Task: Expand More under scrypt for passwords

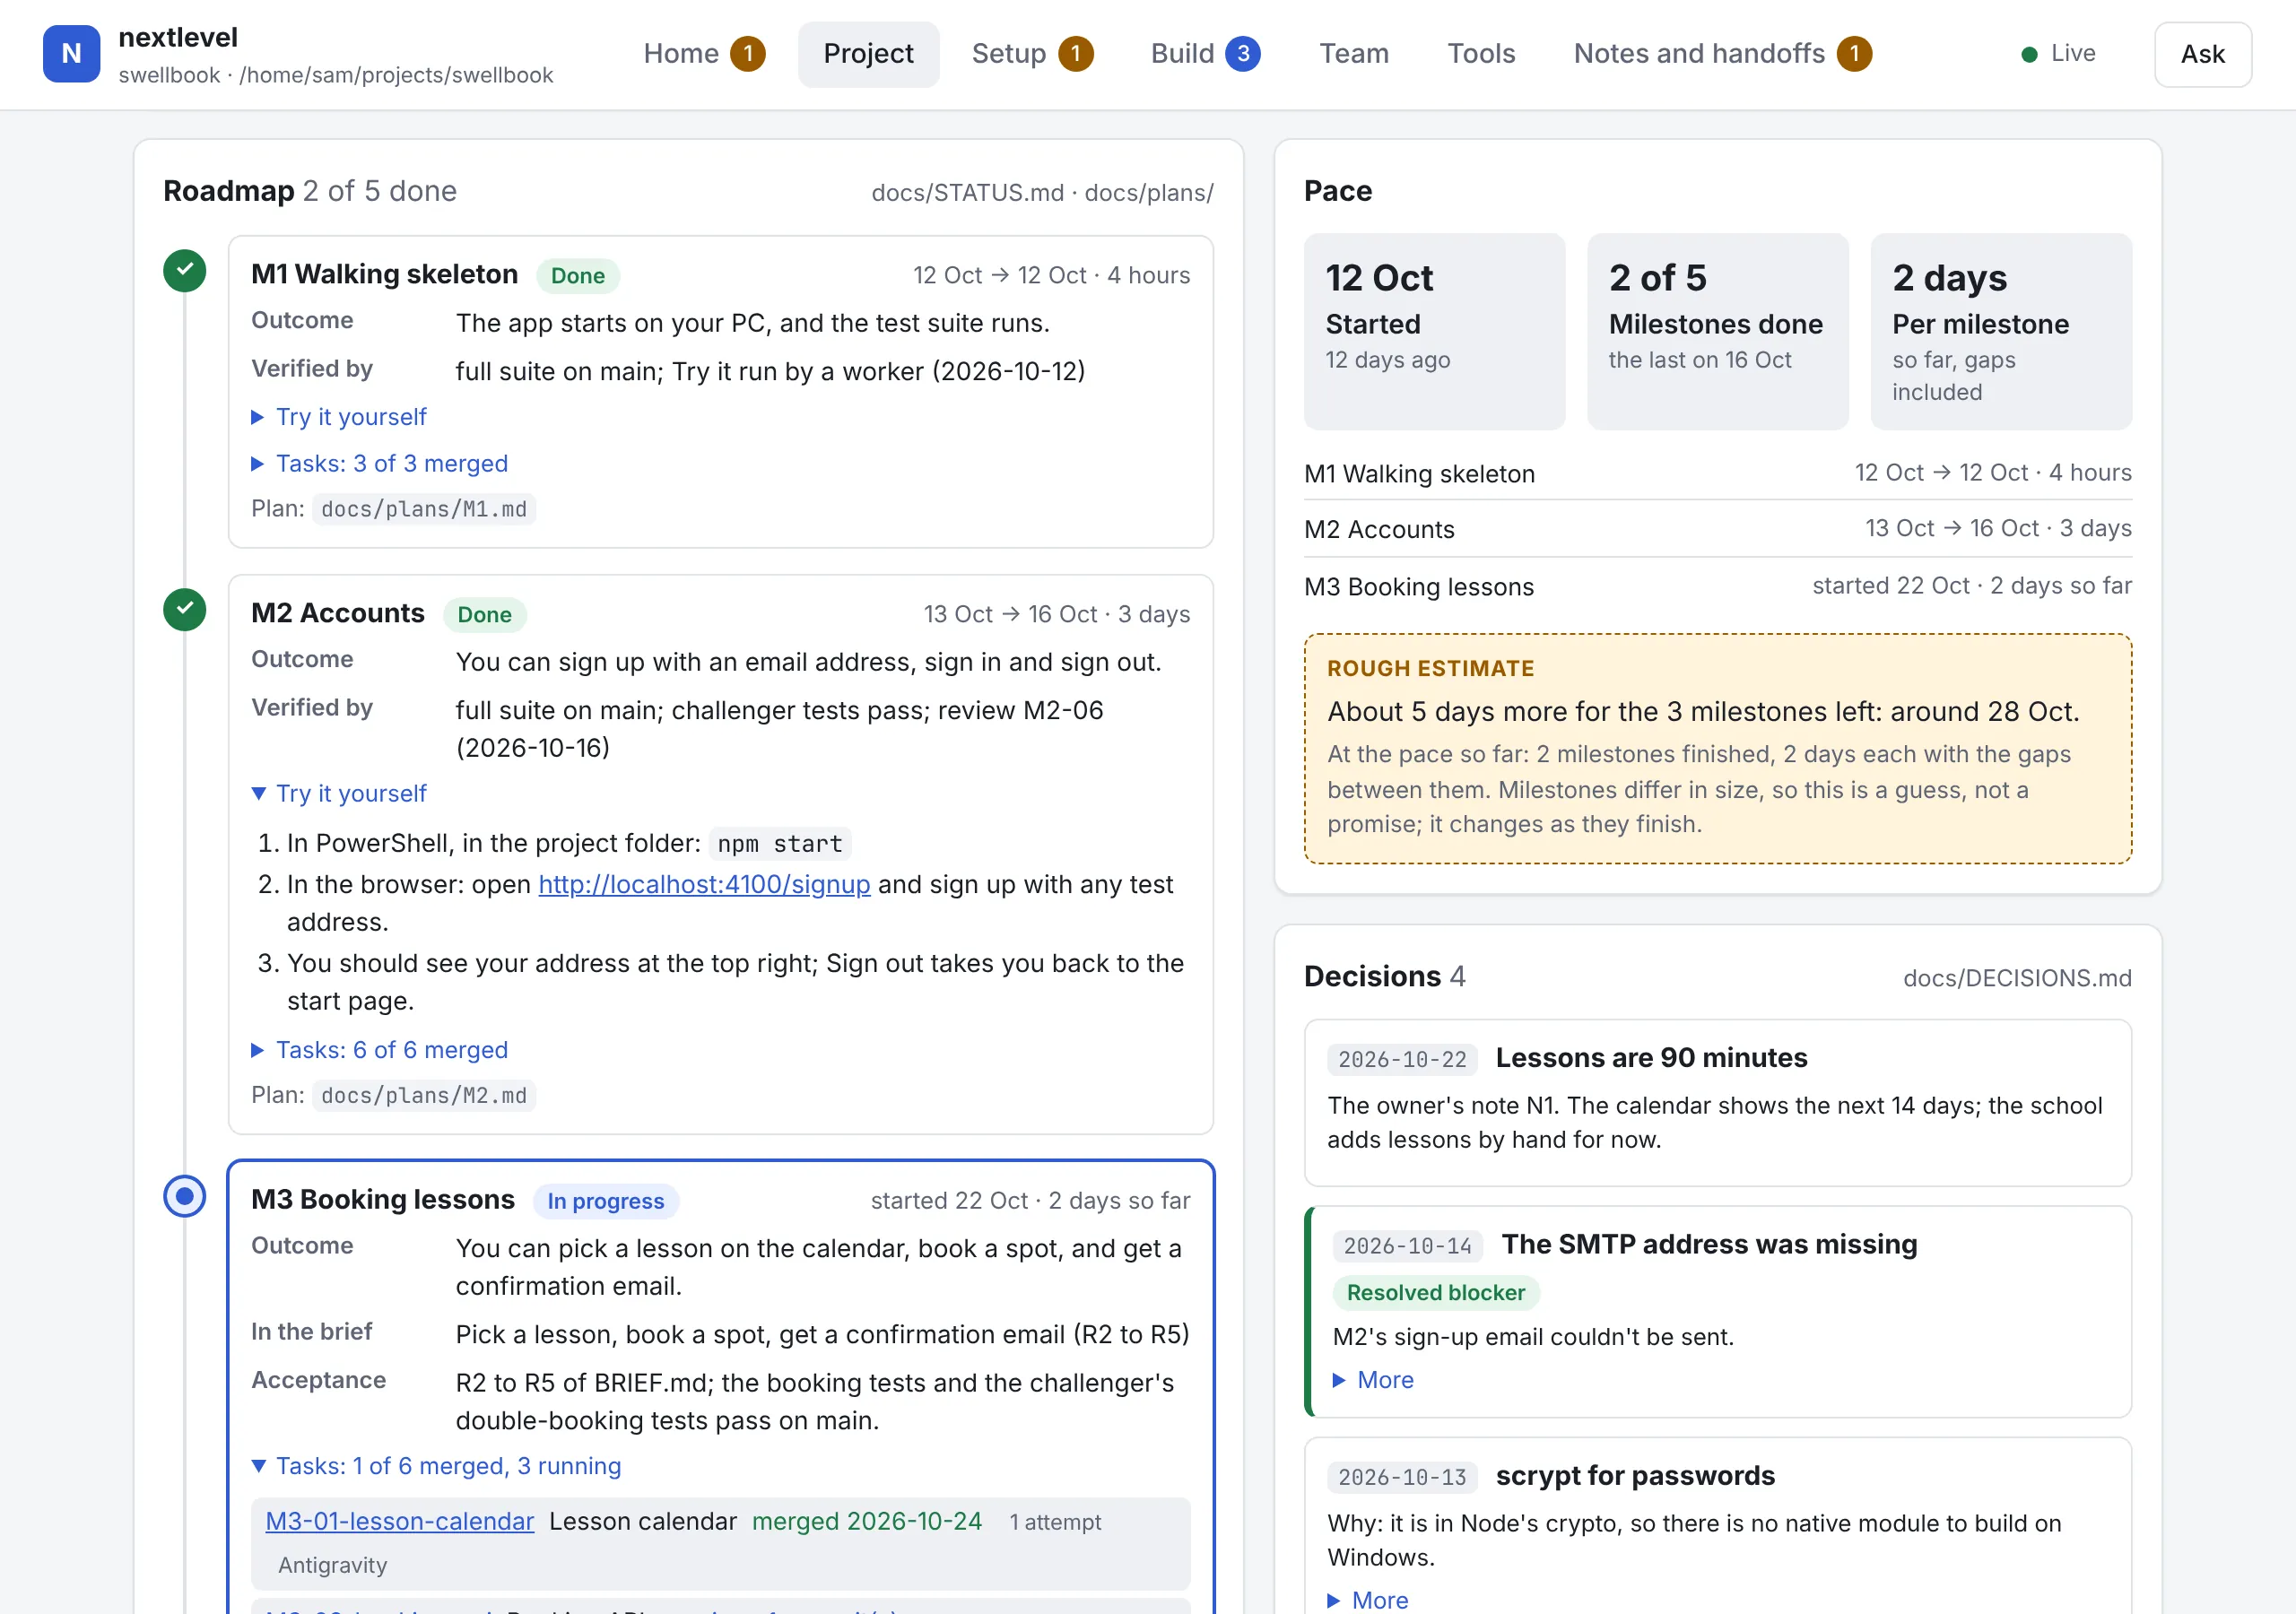Action: [x=1368, y=1600]
